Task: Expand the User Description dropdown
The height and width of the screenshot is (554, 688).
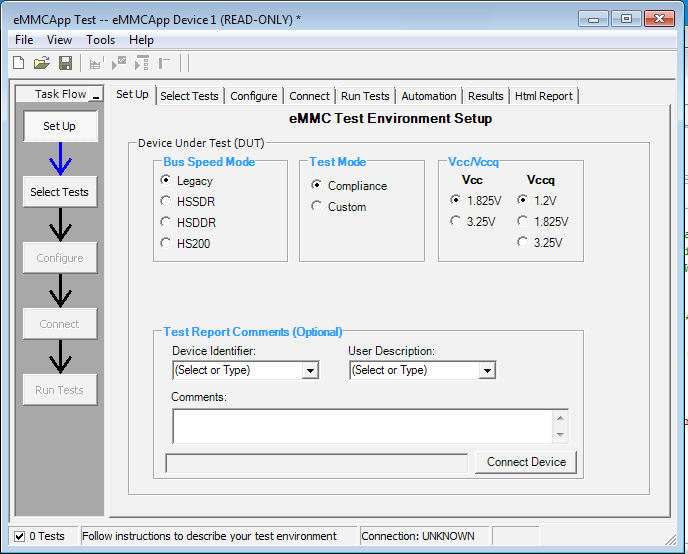Action: (487, 371)
